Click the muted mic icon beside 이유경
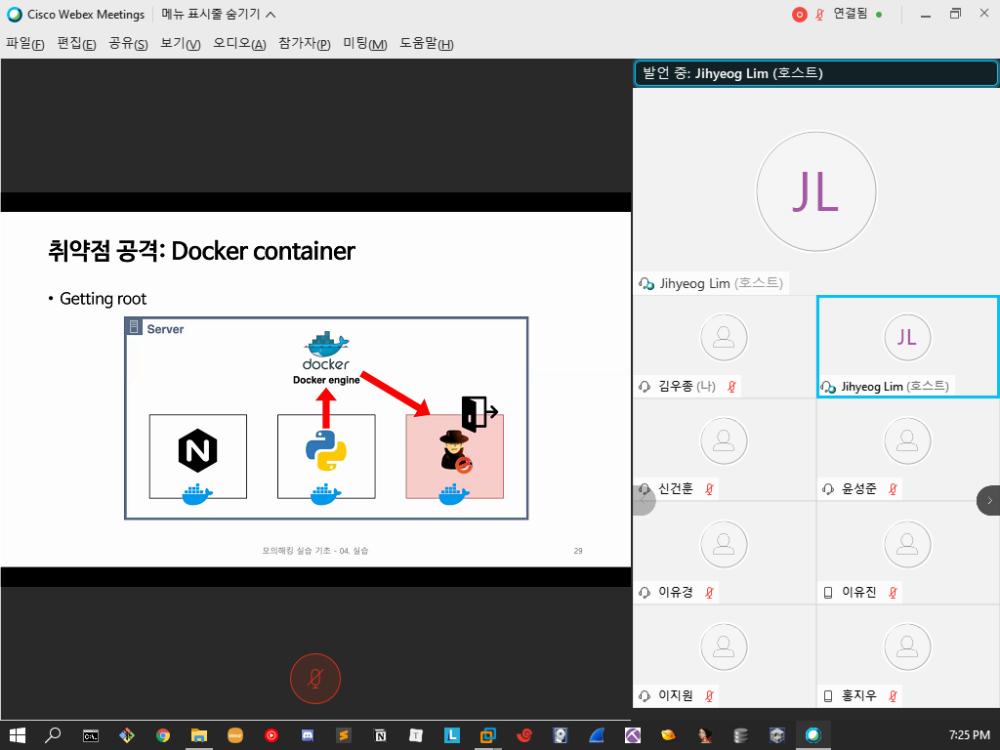The width and height of the screenshot is (1000, 750). (x=709, y=592)
